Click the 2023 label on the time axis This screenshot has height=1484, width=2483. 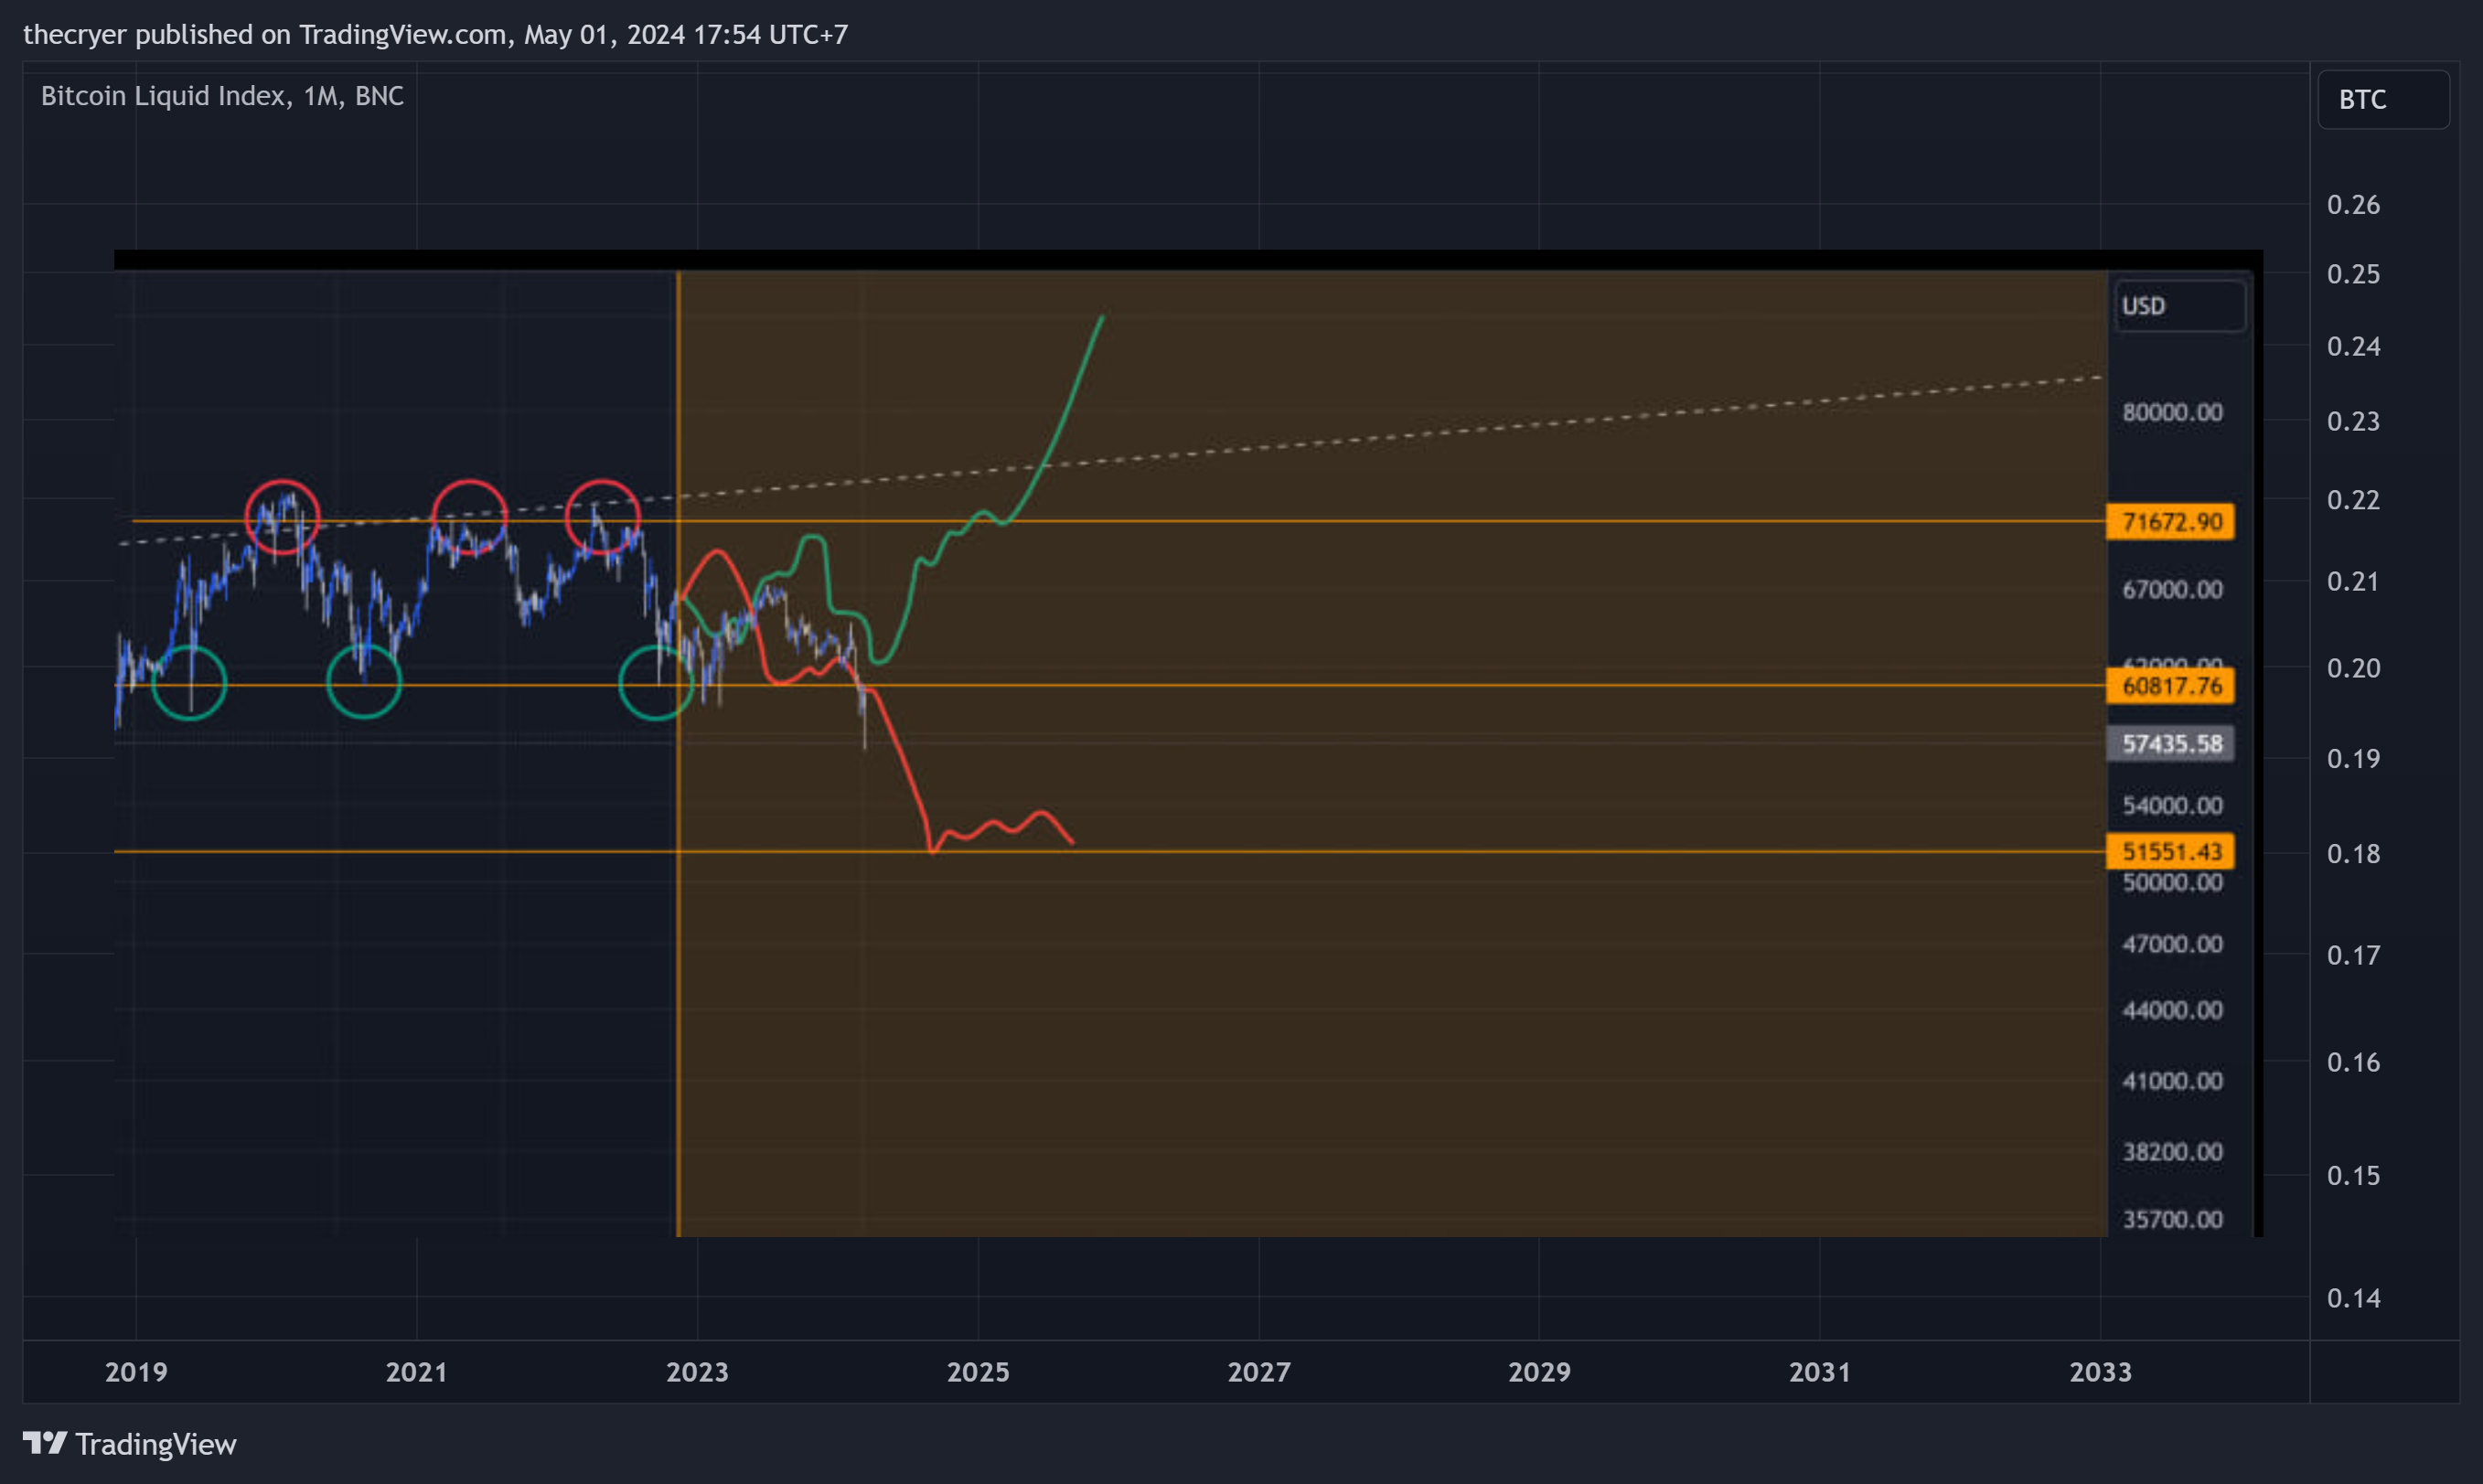tap(697, 1372)
